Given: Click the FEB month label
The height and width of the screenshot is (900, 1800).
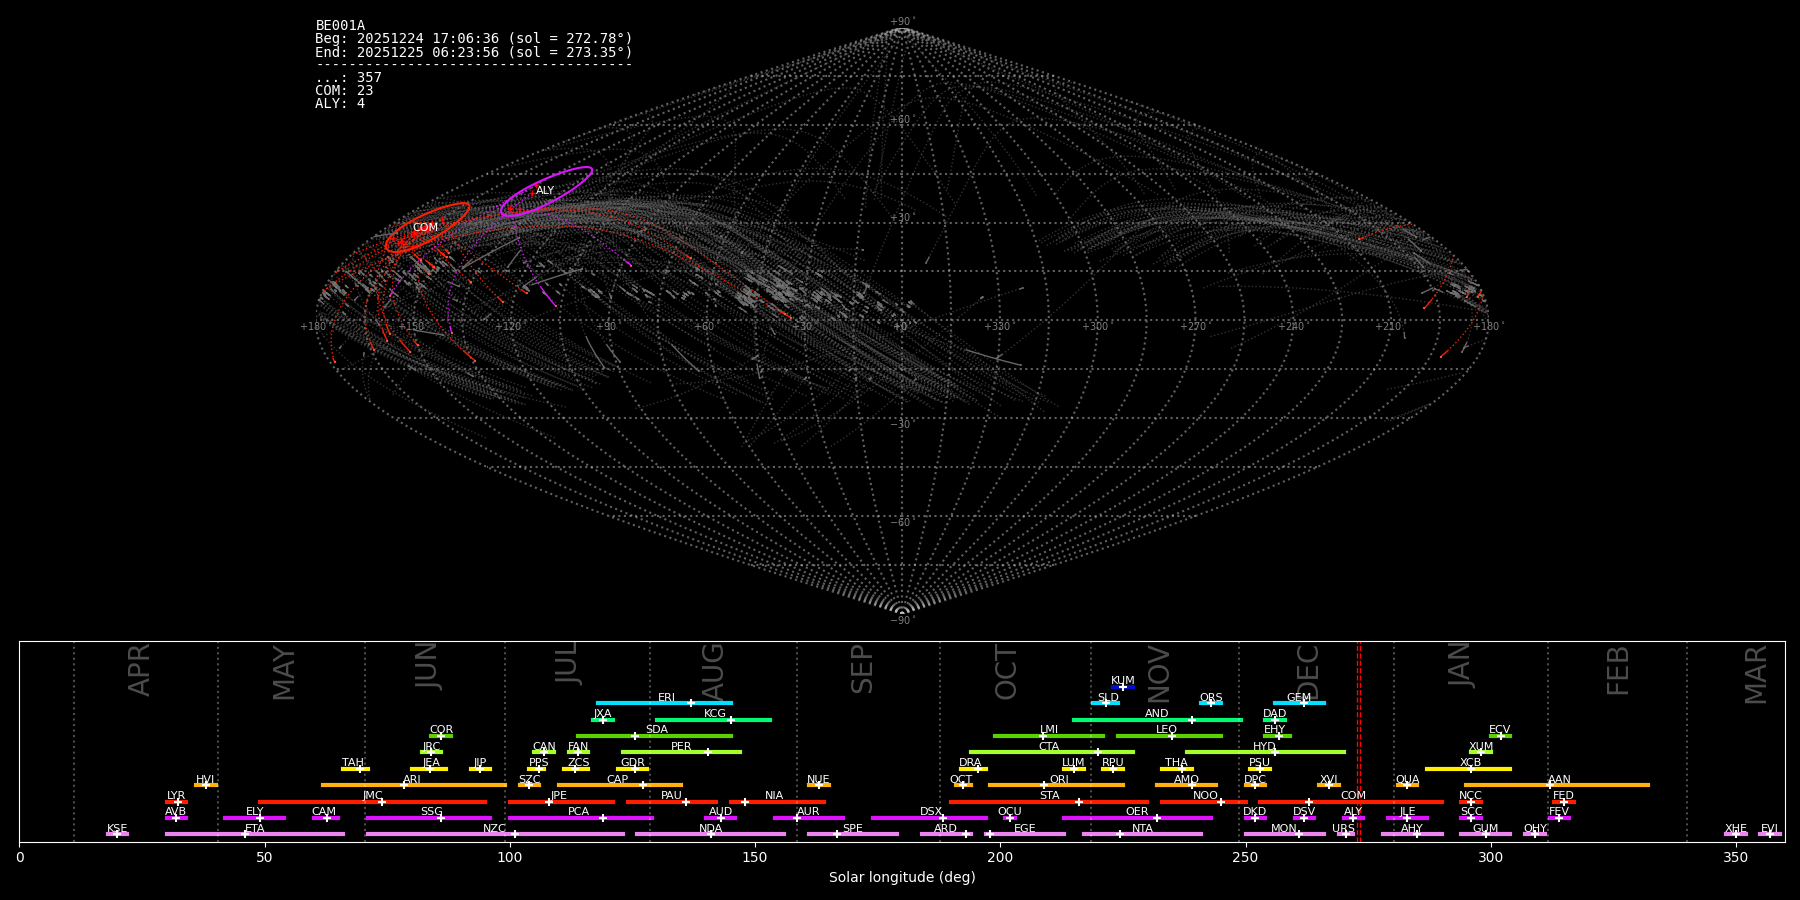Looking at the screenshot, I should [1618, 670].
